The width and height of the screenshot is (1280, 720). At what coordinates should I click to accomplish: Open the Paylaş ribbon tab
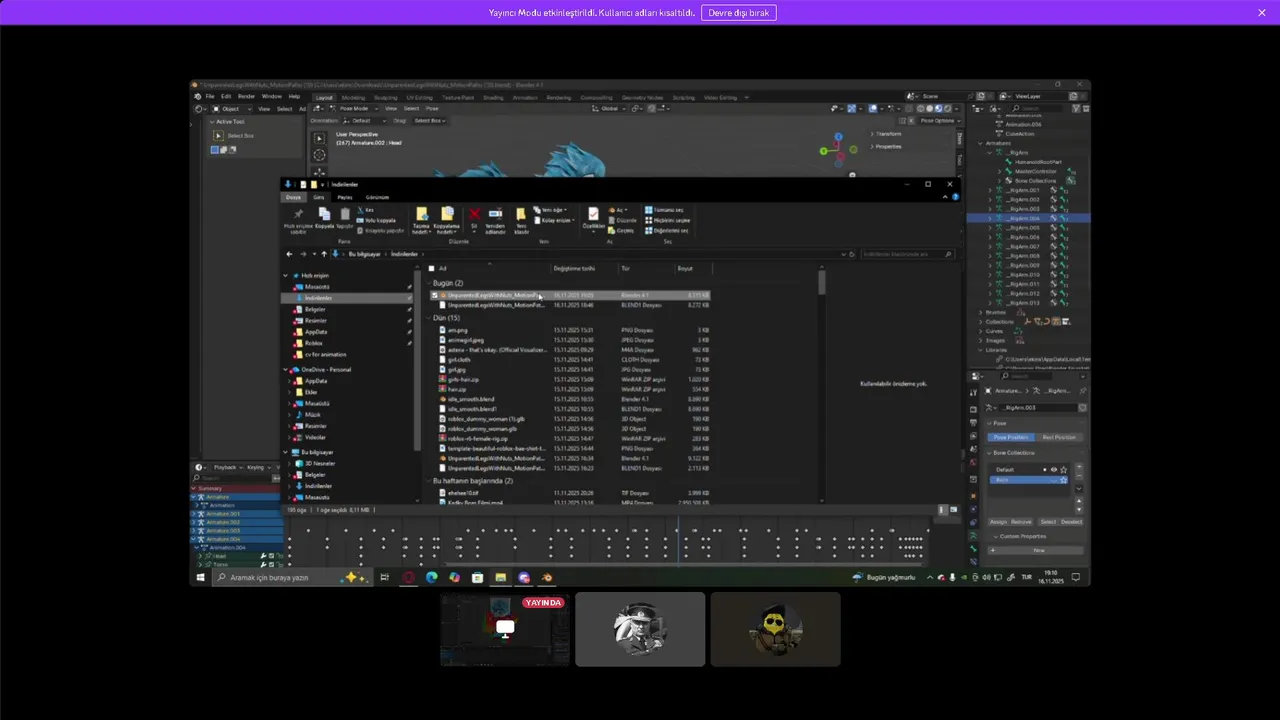[344, 197]
